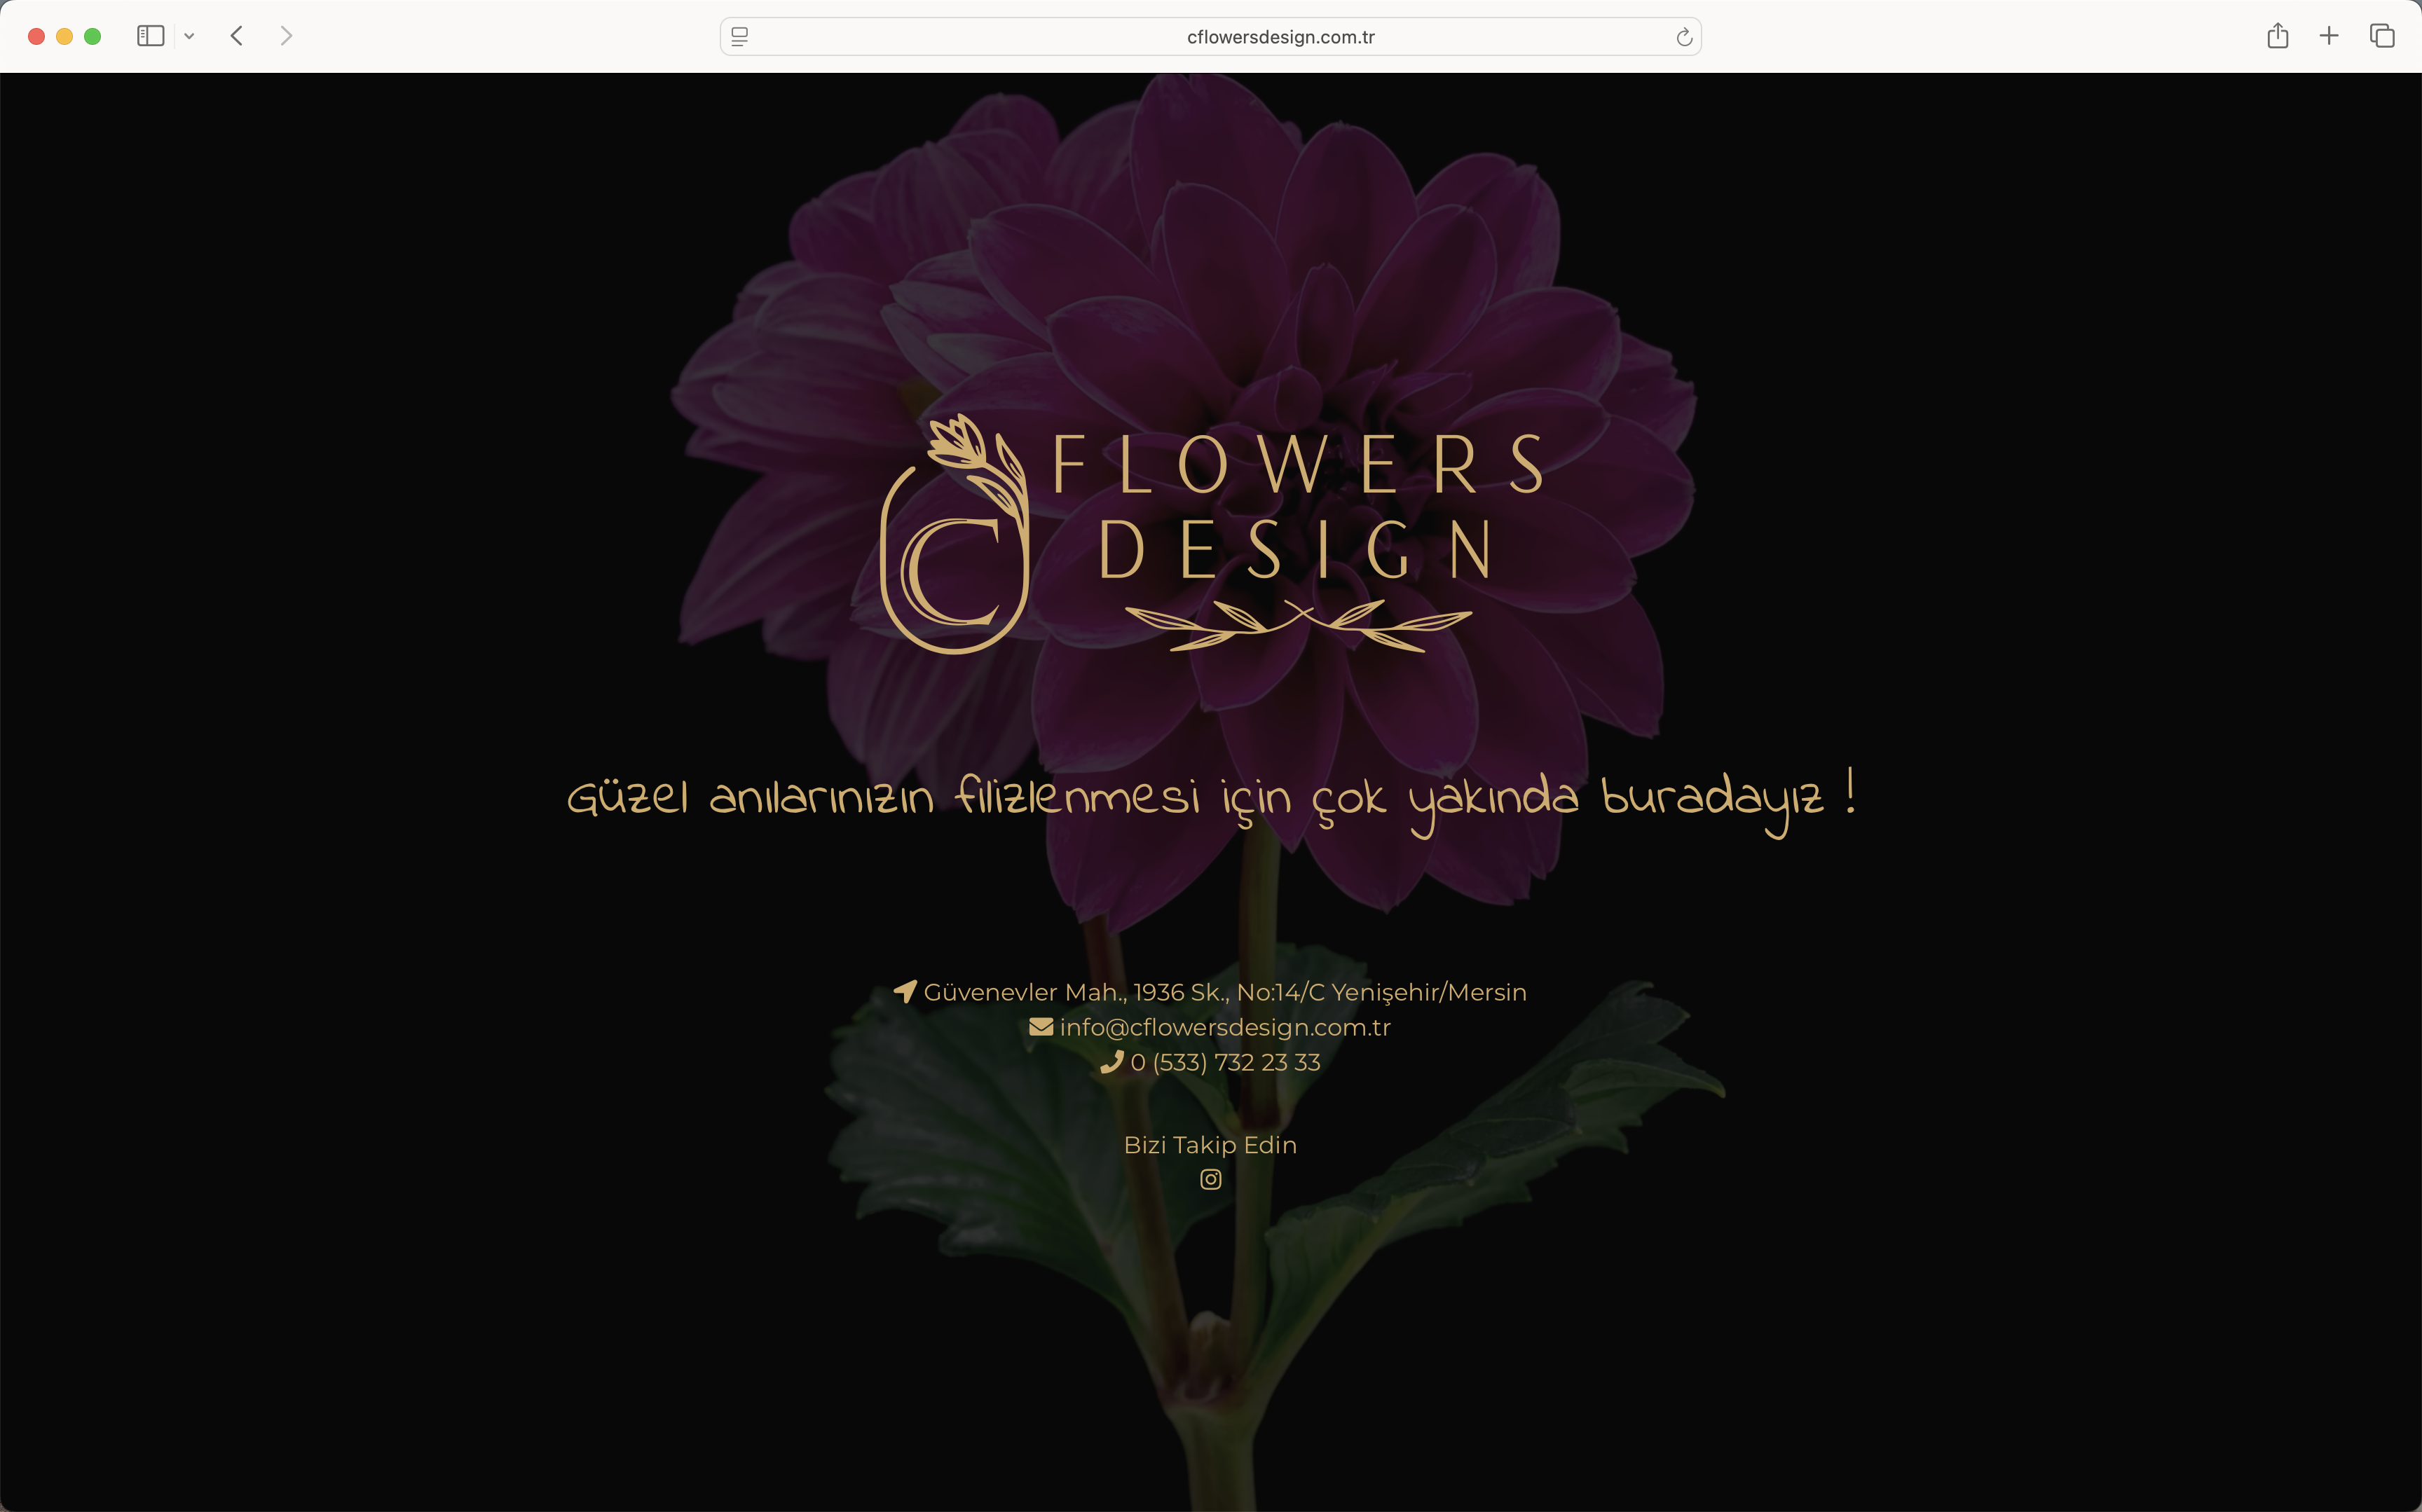This screenshot has width=2422, height=1512.
Task: Open the Instagram profile icon
Action: pos(1210,1179)
